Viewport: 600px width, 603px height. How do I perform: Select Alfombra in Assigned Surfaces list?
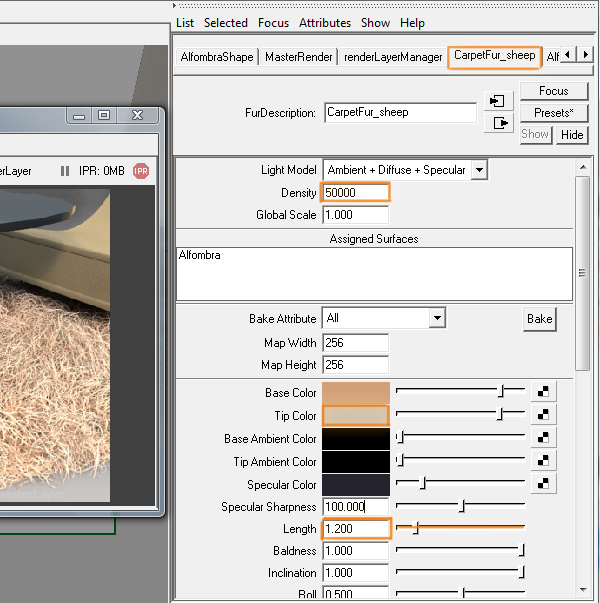200,255
